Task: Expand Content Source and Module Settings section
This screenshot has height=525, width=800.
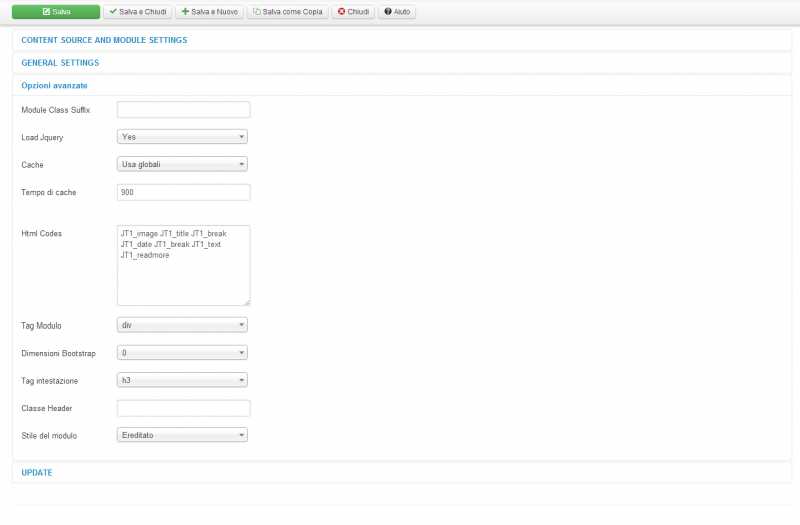Action: [x=104, y=40]
